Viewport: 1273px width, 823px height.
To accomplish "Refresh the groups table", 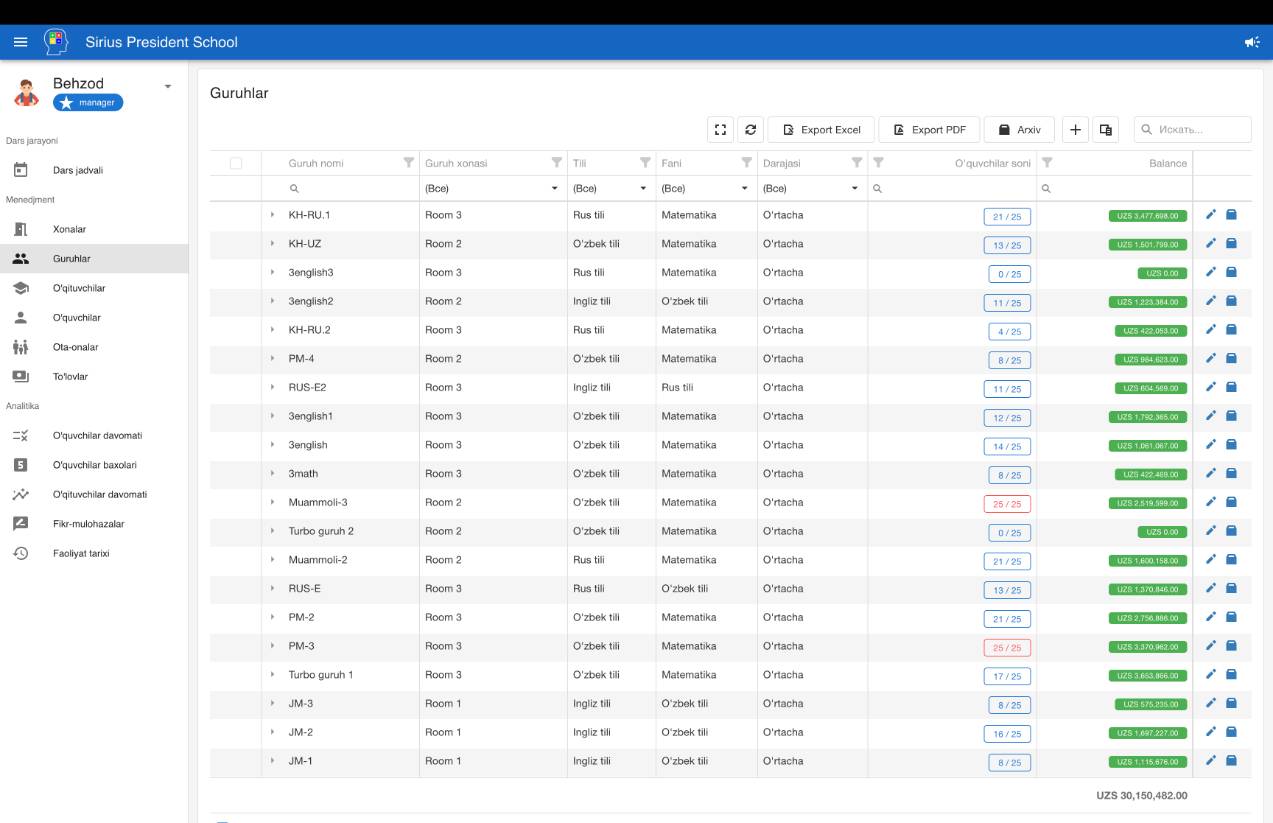I will point(751,130).
